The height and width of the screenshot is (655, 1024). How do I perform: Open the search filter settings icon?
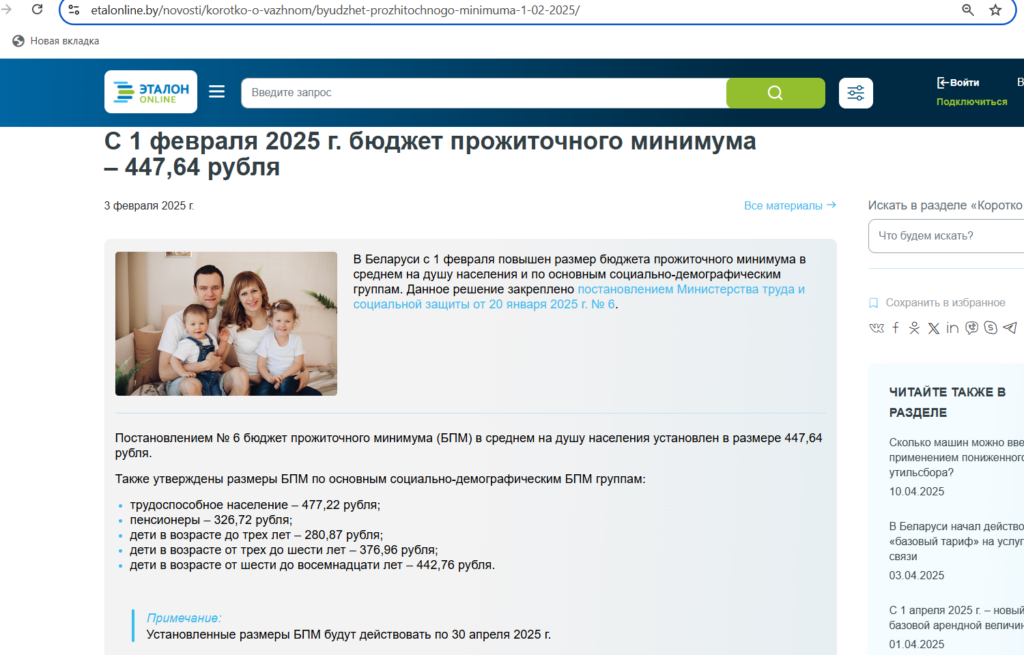[x=856, y=93]
